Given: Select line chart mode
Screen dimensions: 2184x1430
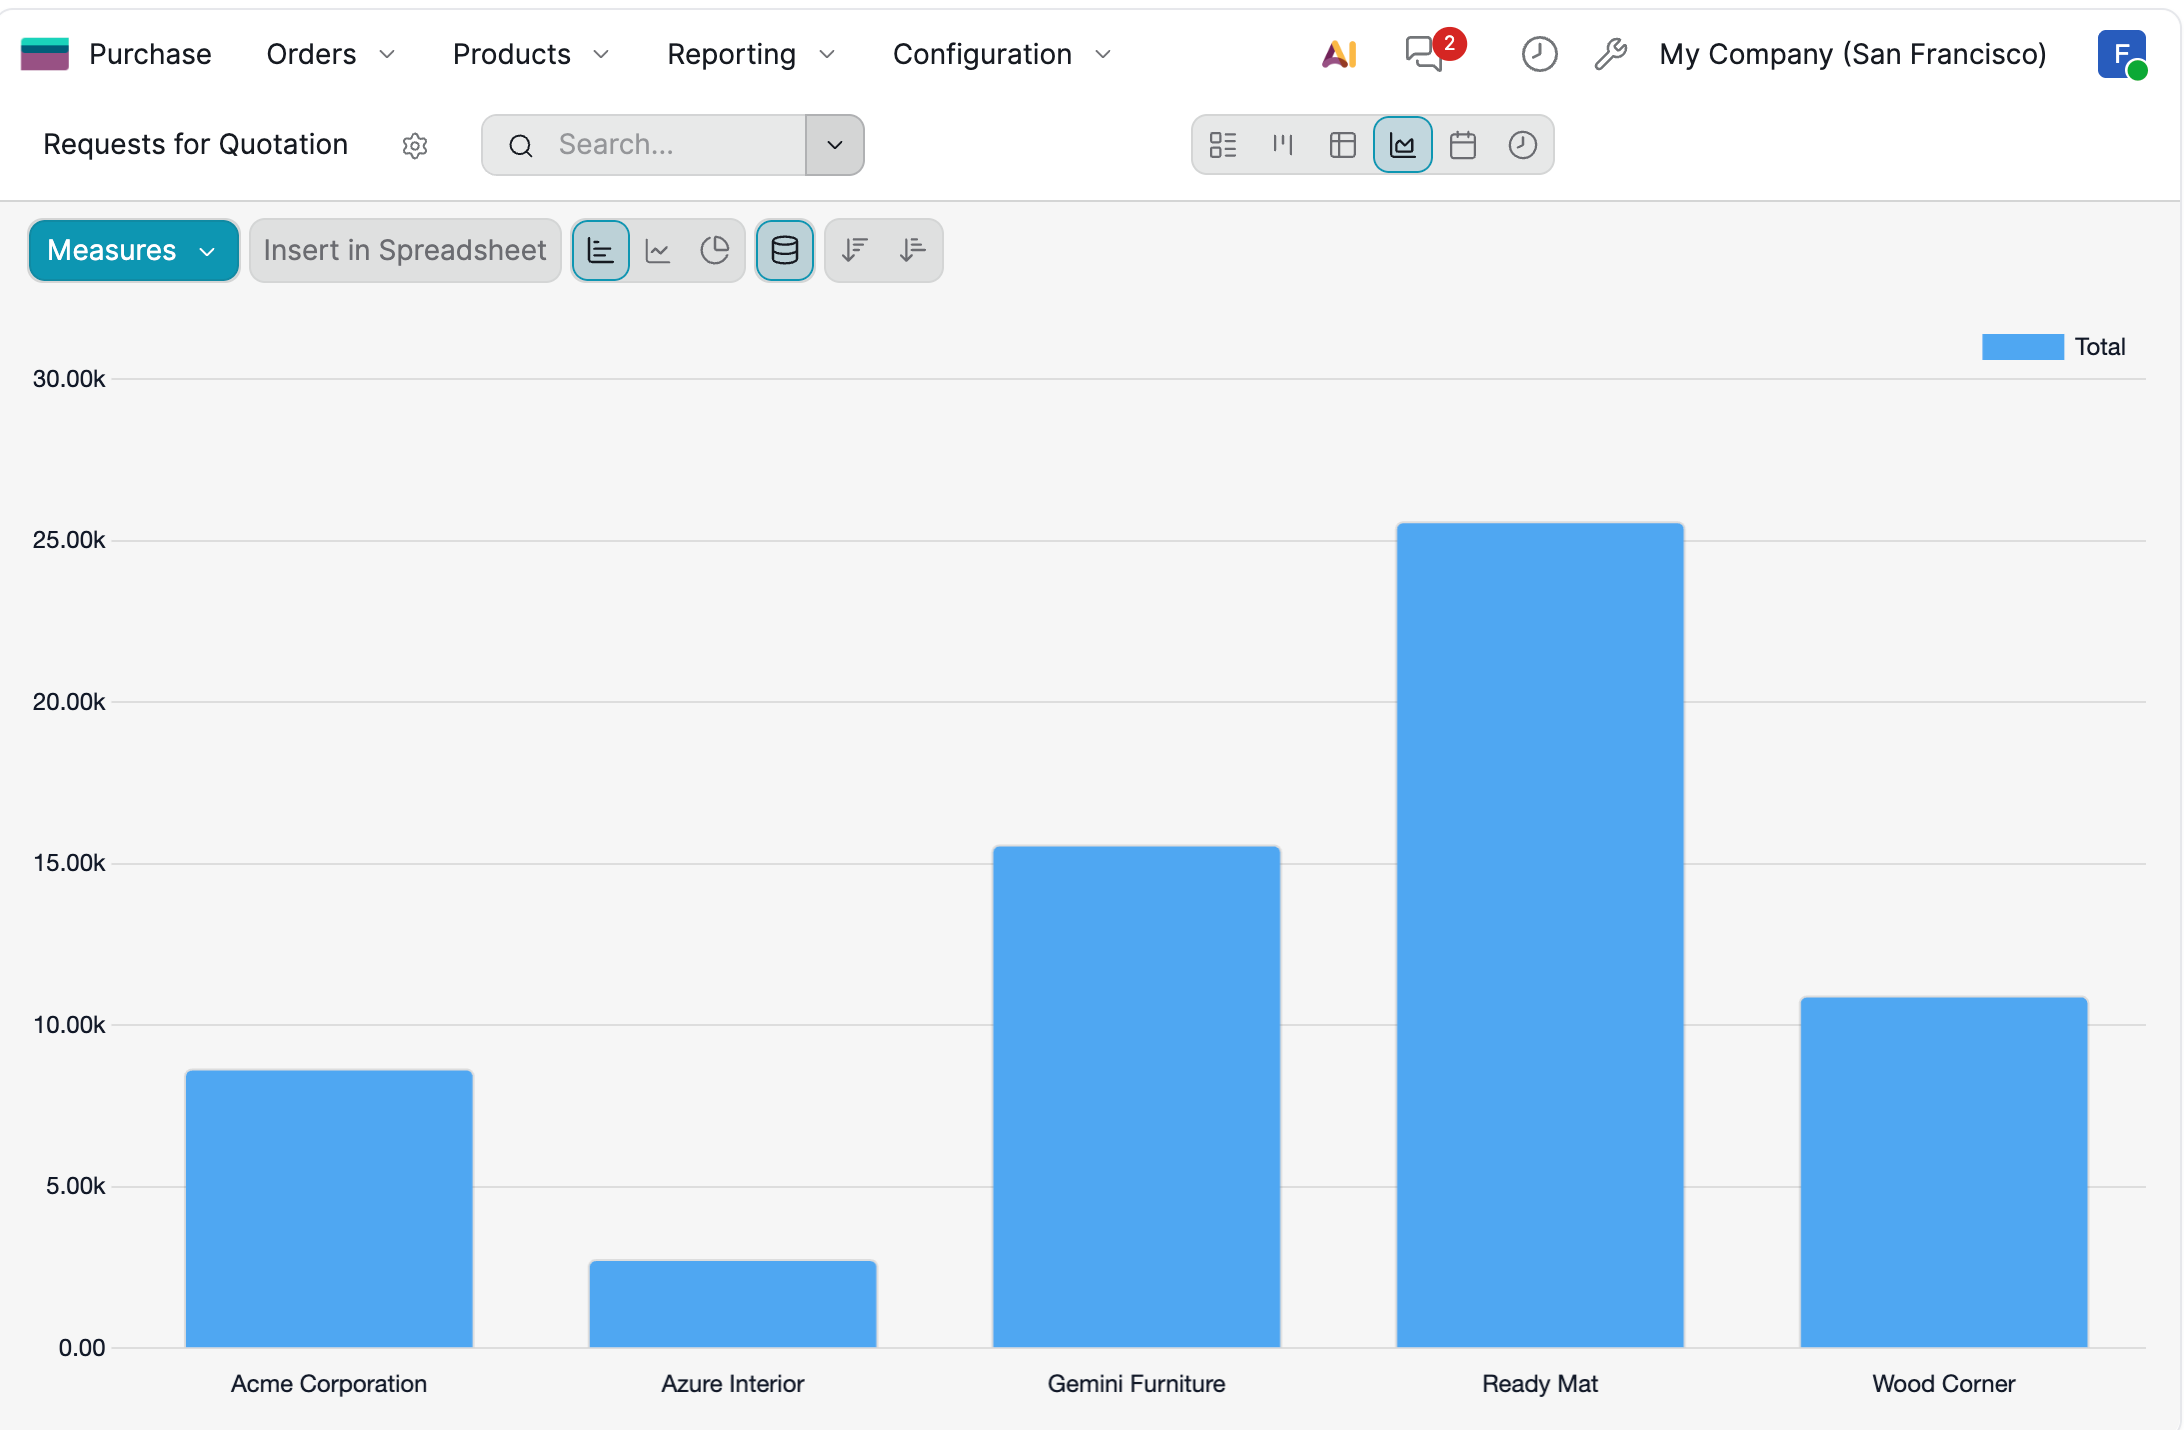Looking at the screenshot, I should (x=658, y=250).
